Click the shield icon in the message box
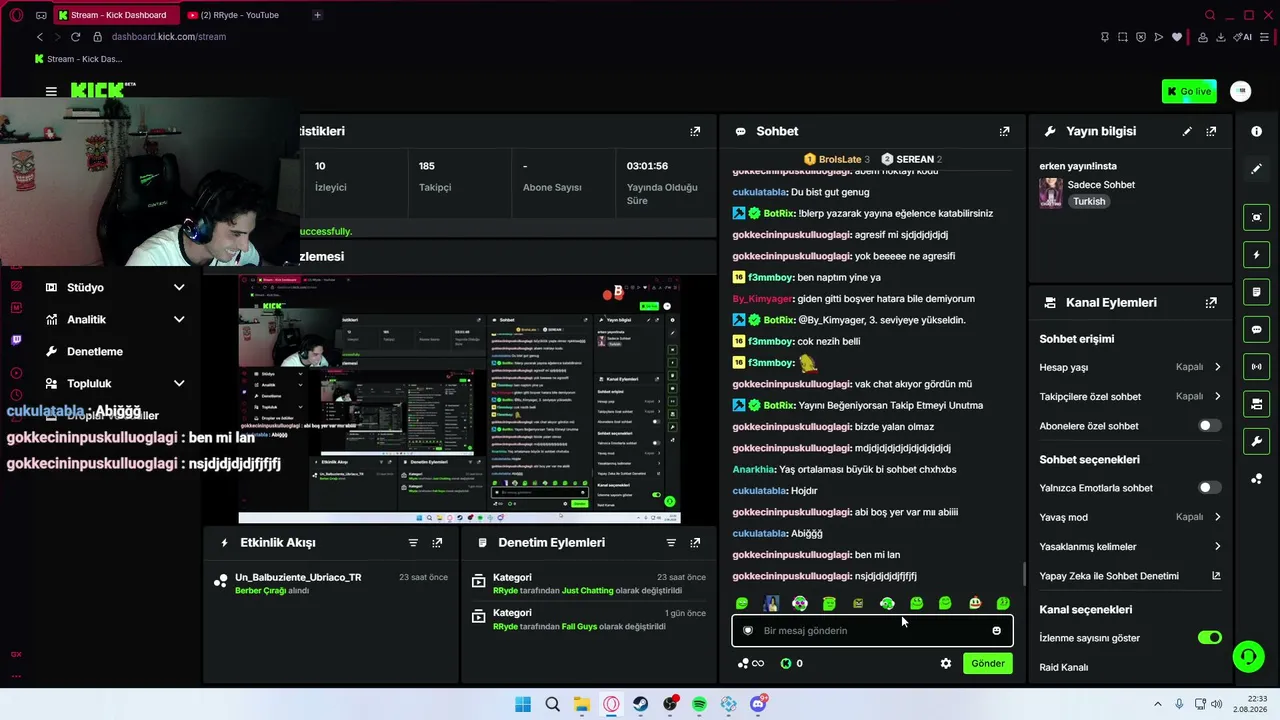The height and width of the screenshot is (720, 1280). 748,631
